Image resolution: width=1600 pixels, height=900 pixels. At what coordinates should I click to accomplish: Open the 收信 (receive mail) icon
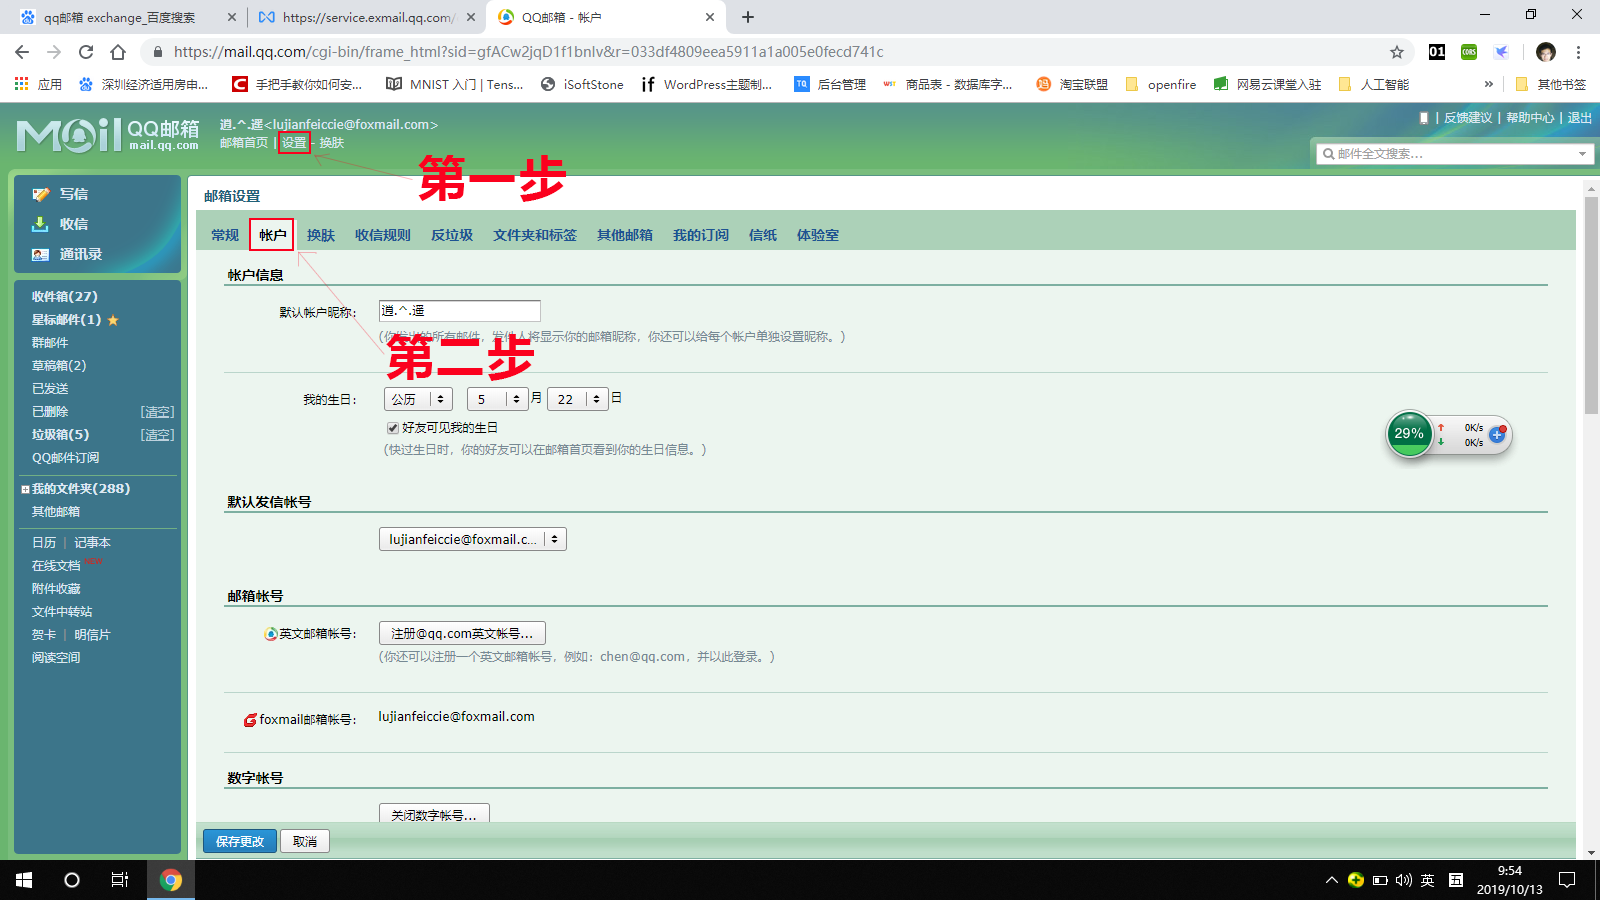[41, 224]
